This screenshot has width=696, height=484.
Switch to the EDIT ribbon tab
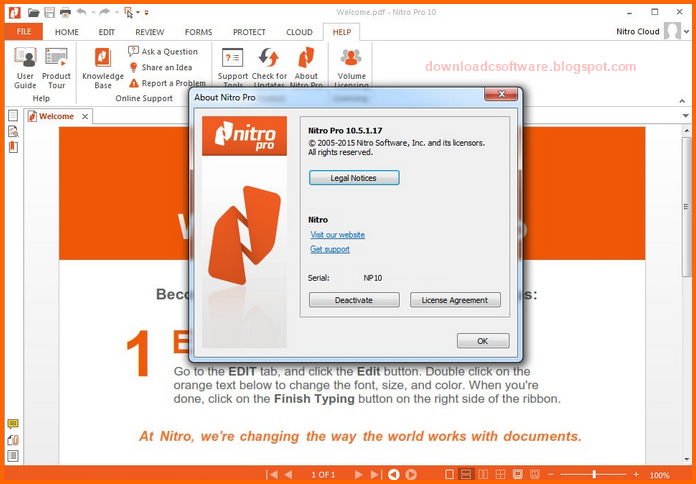107,32
